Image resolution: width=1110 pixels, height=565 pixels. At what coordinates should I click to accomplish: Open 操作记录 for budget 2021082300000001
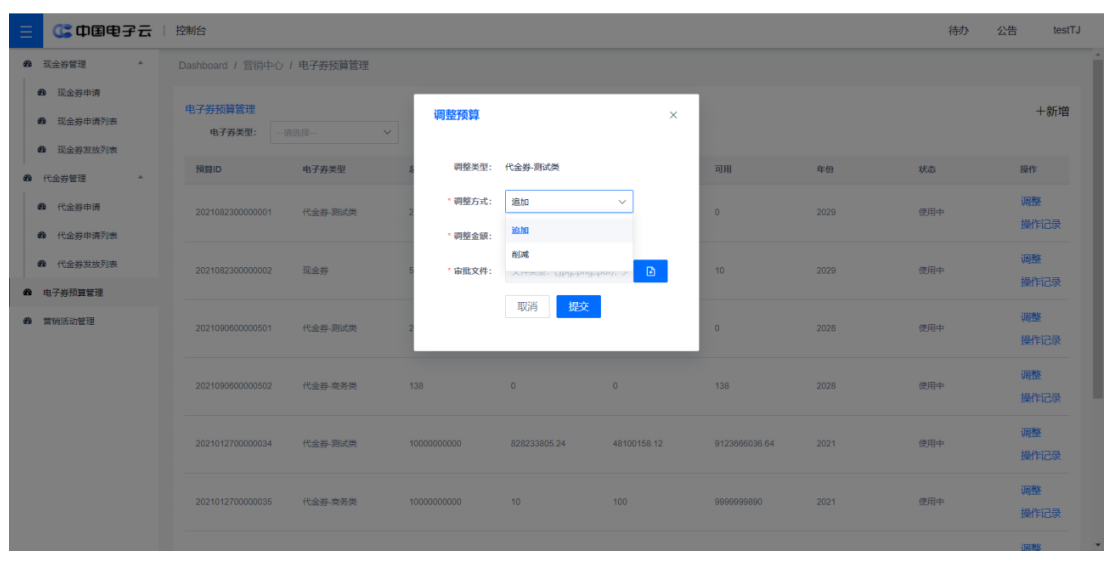[1041, 224]
